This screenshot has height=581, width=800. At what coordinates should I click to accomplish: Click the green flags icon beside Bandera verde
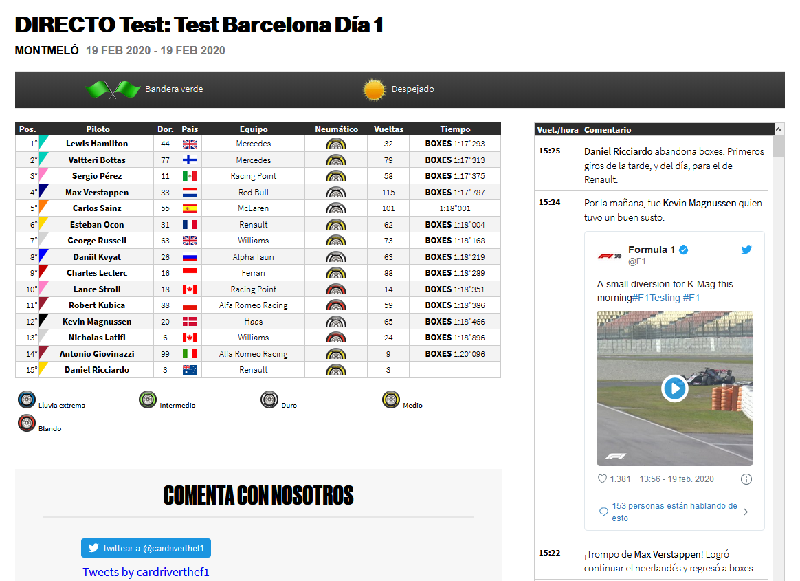113,89
